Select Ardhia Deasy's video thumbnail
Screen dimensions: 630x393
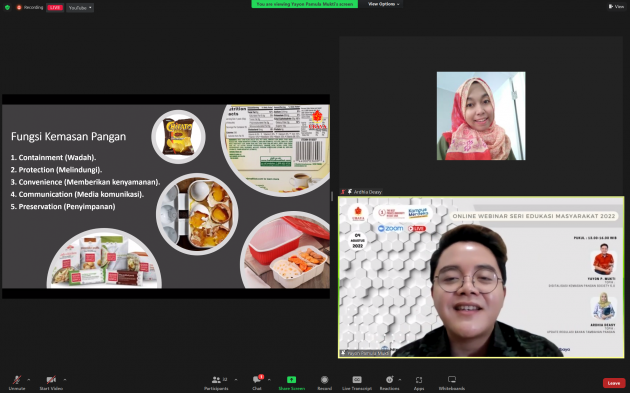point(481,116)
